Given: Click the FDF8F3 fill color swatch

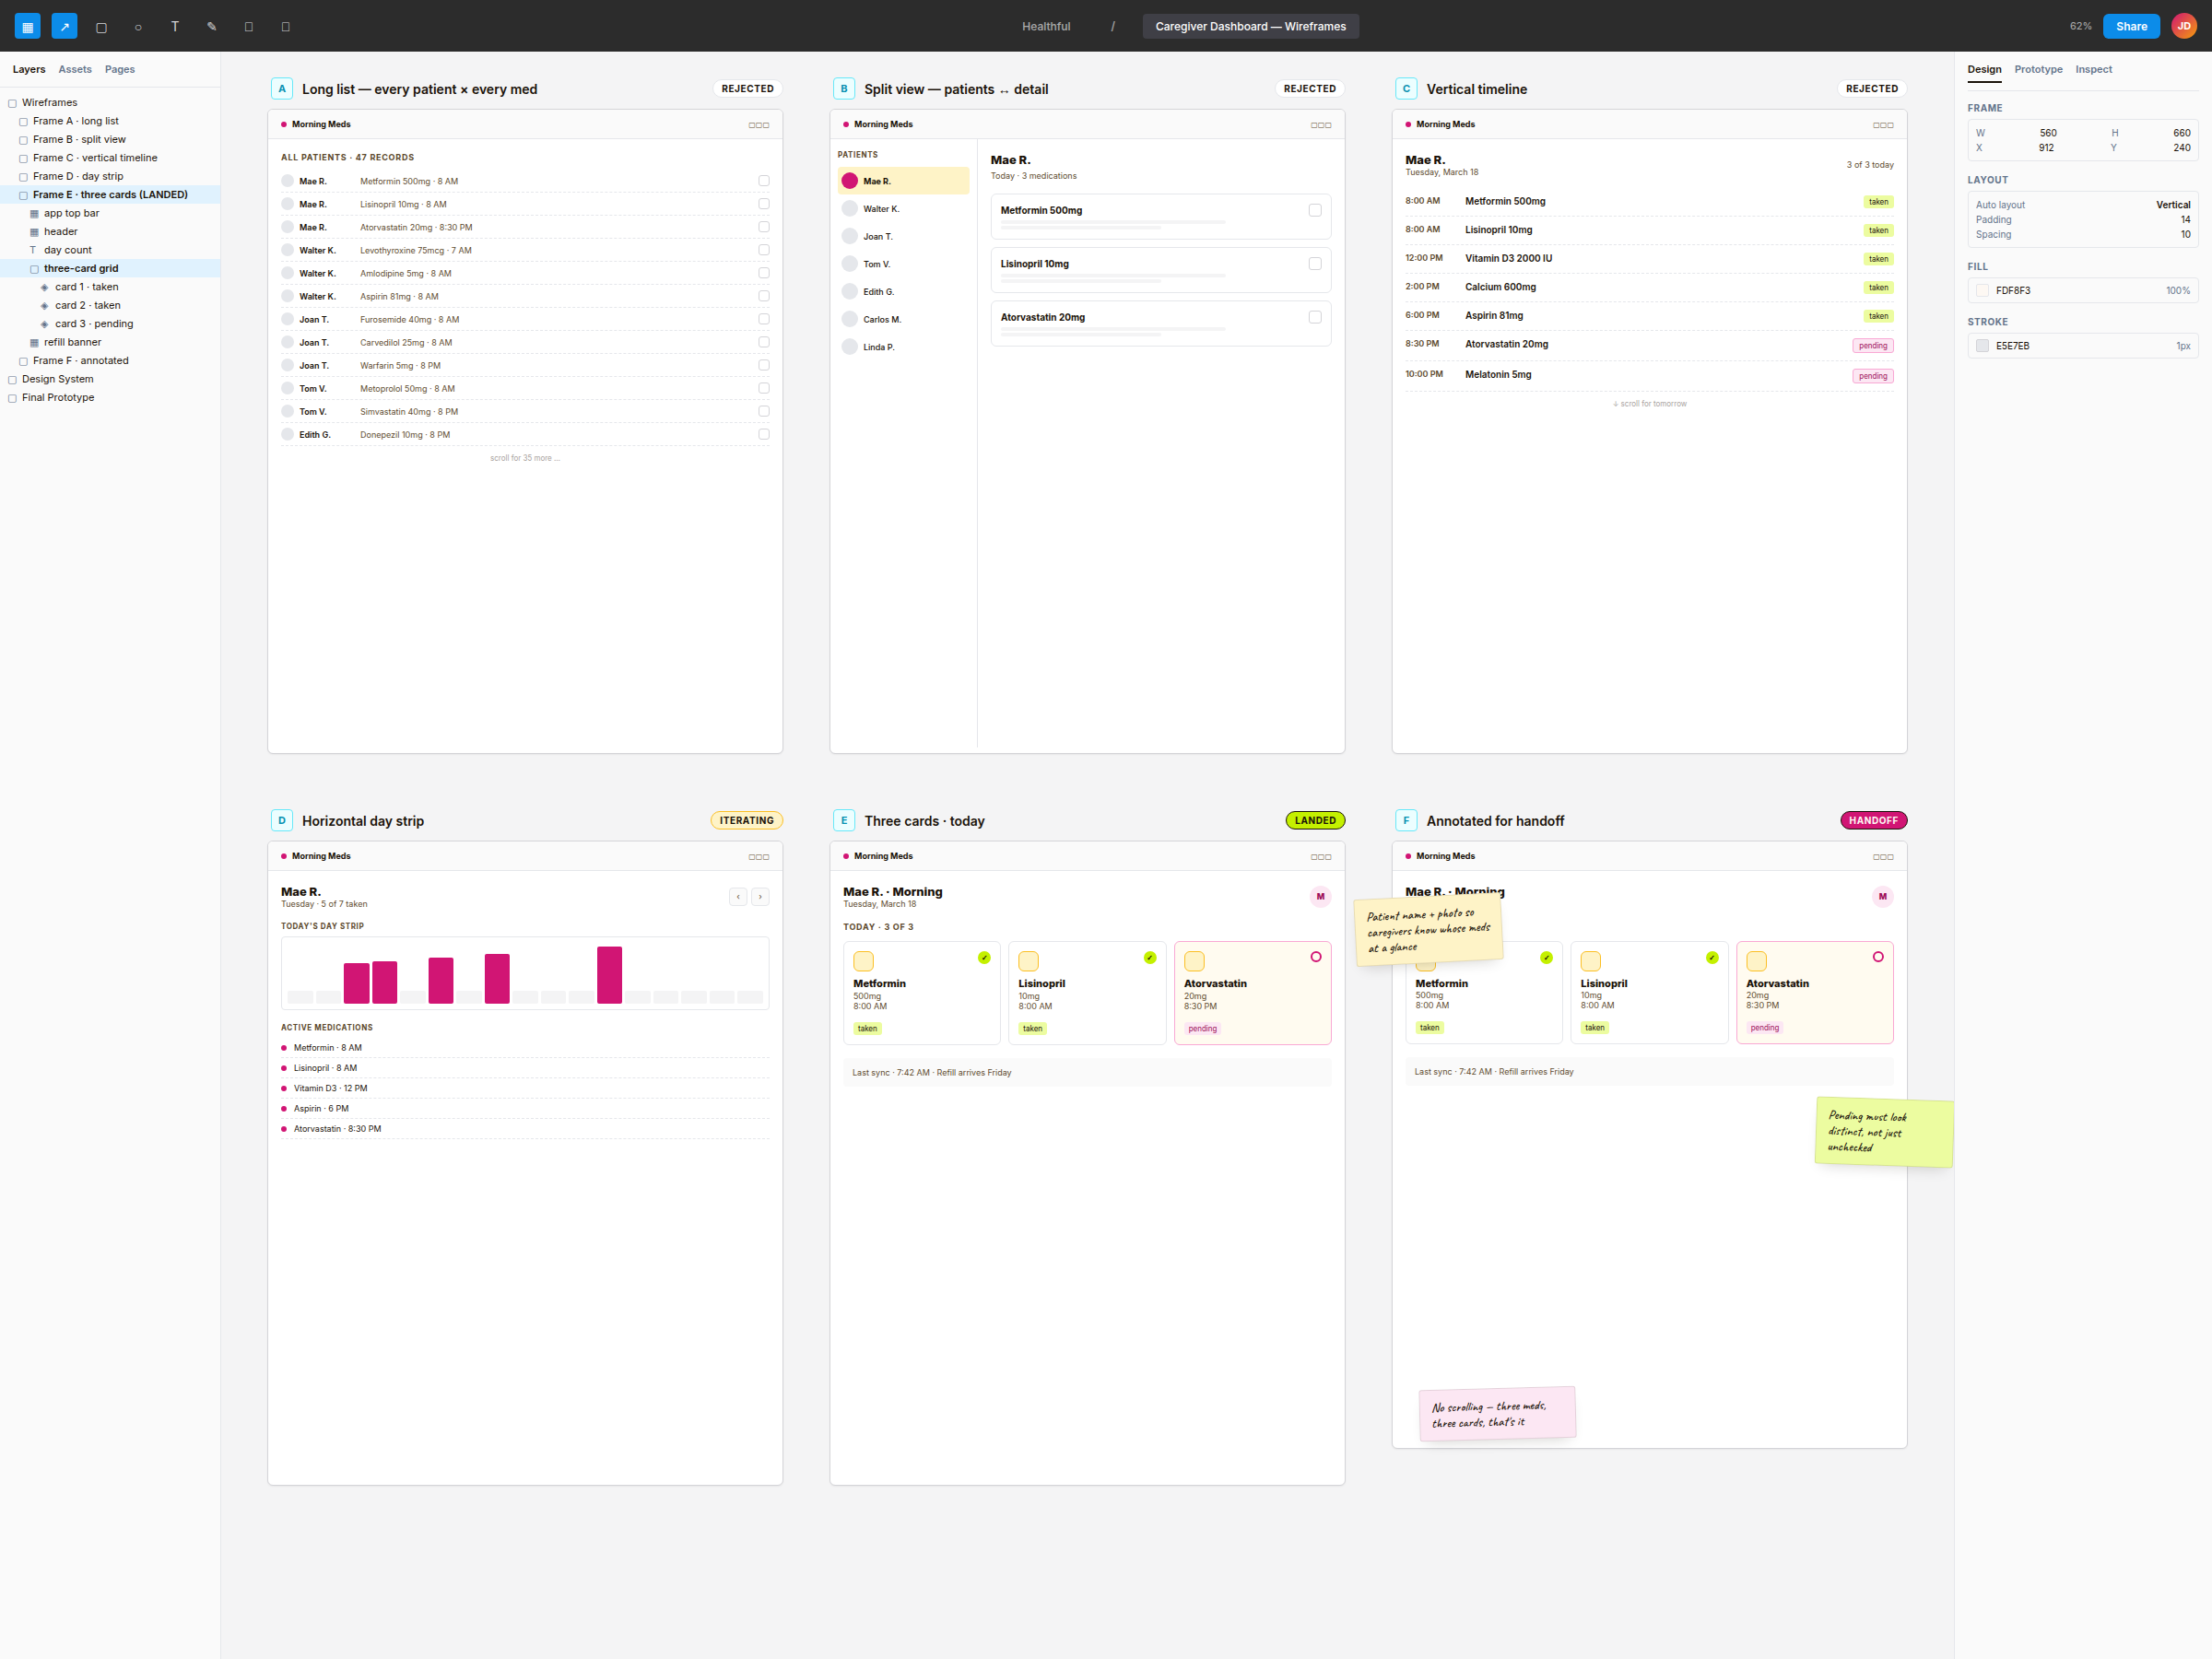Looking at the screenshot, I should click(x=1982, y=291).
